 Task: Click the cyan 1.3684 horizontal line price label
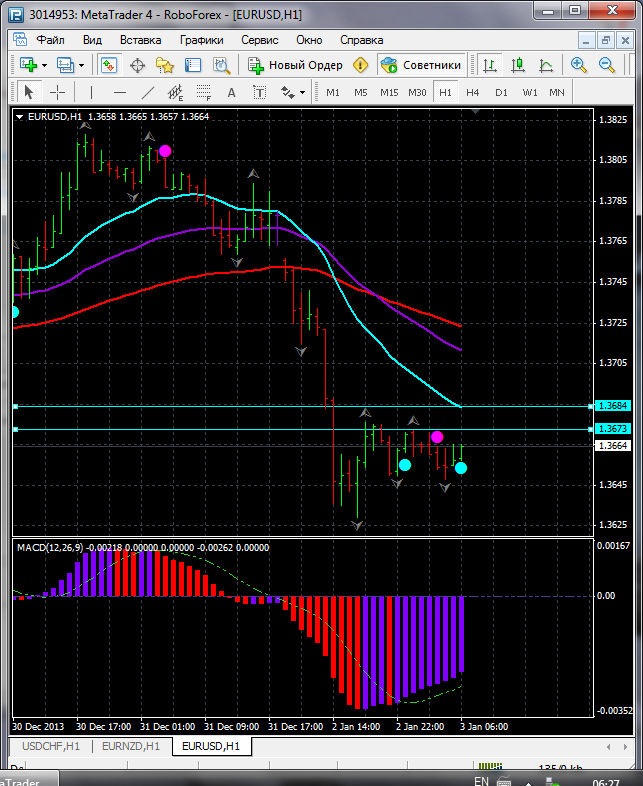[612, 406]
